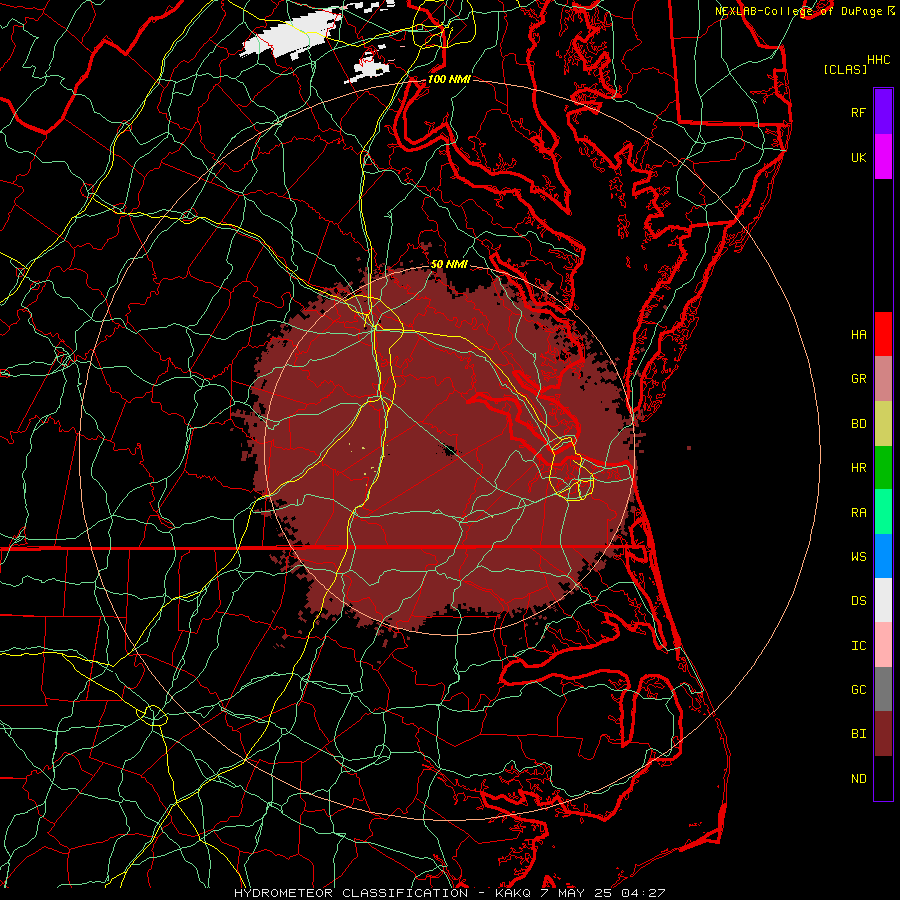Click the ND black legend swatch
This screenshot has width=900, height=900.
tap(883, 778)
